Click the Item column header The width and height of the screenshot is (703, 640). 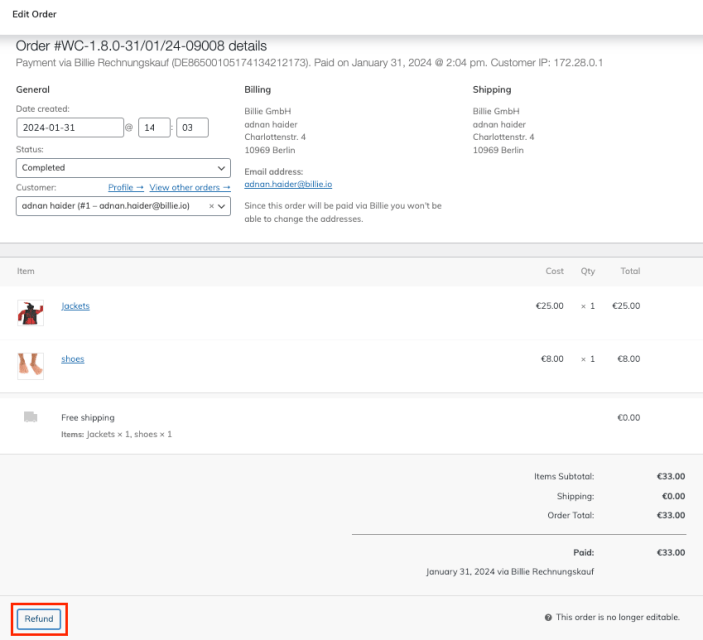pos(26,271)
